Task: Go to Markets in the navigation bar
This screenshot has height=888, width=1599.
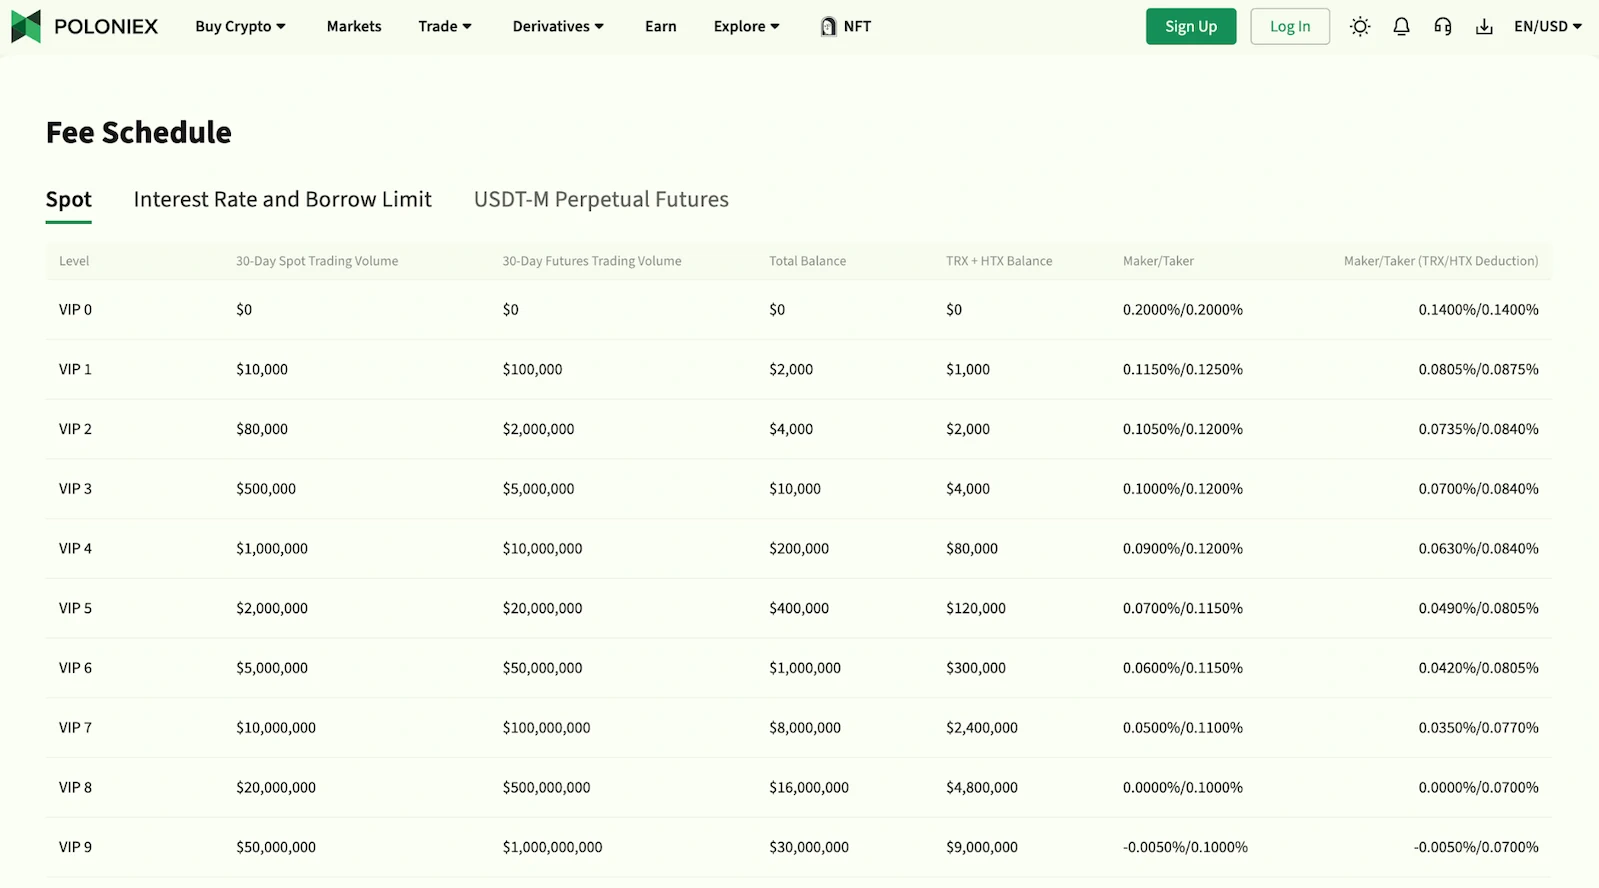Action: [x=354, y=27]
